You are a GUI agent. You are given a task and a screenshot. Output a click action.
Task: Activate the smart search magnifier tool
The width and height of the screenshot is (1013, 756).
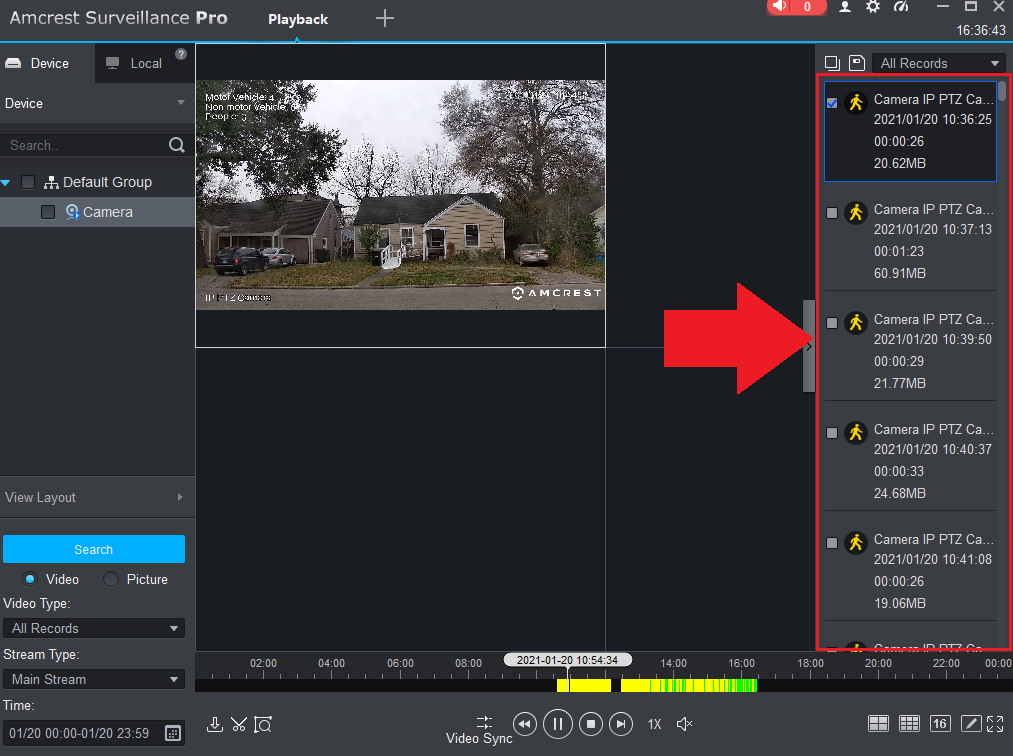[263, 724]
